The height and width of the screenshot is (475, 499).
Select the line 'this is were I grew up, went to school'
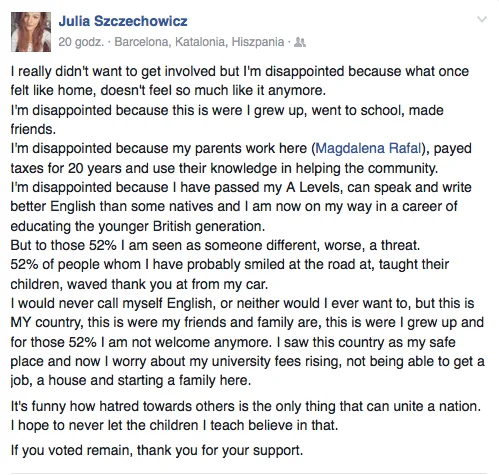[227, 110]
